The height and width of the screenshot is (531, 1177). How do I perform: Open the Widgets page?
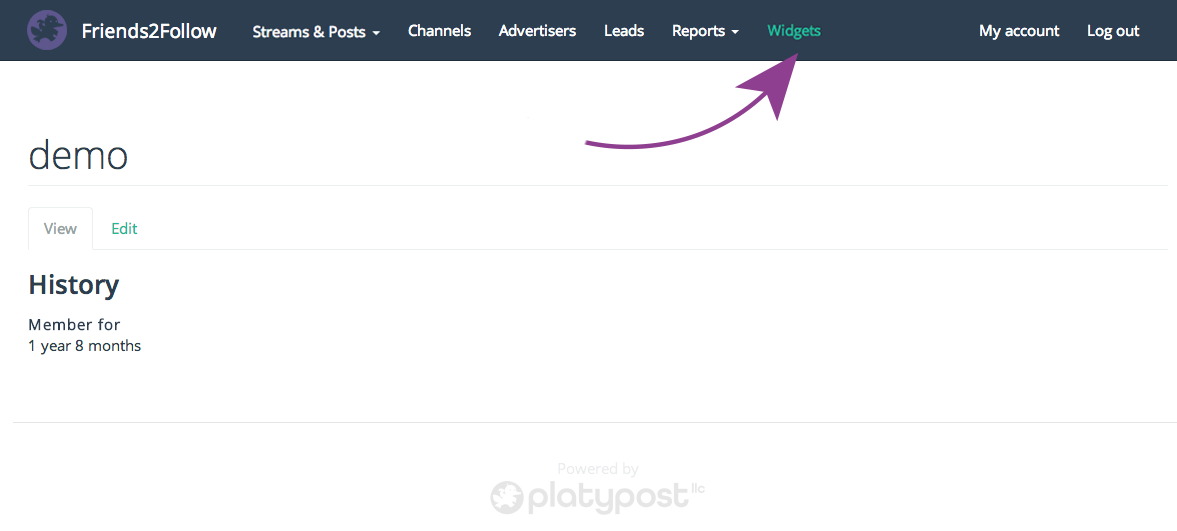[794, 31]
